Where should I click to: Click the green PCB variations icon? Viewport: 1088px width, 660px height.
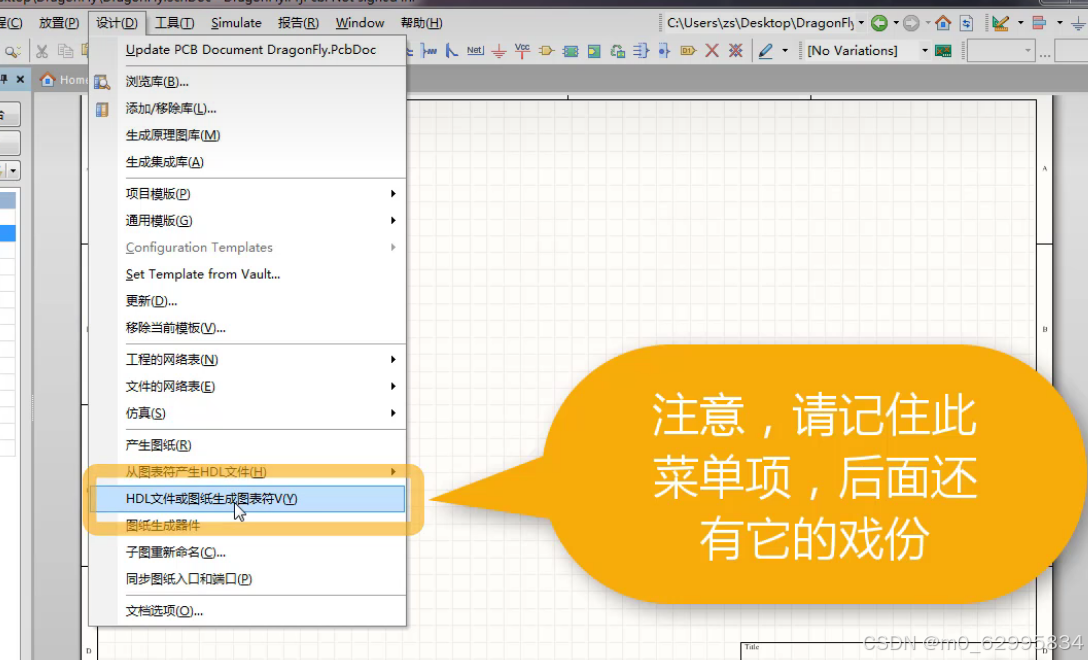(x=943, y=51)
